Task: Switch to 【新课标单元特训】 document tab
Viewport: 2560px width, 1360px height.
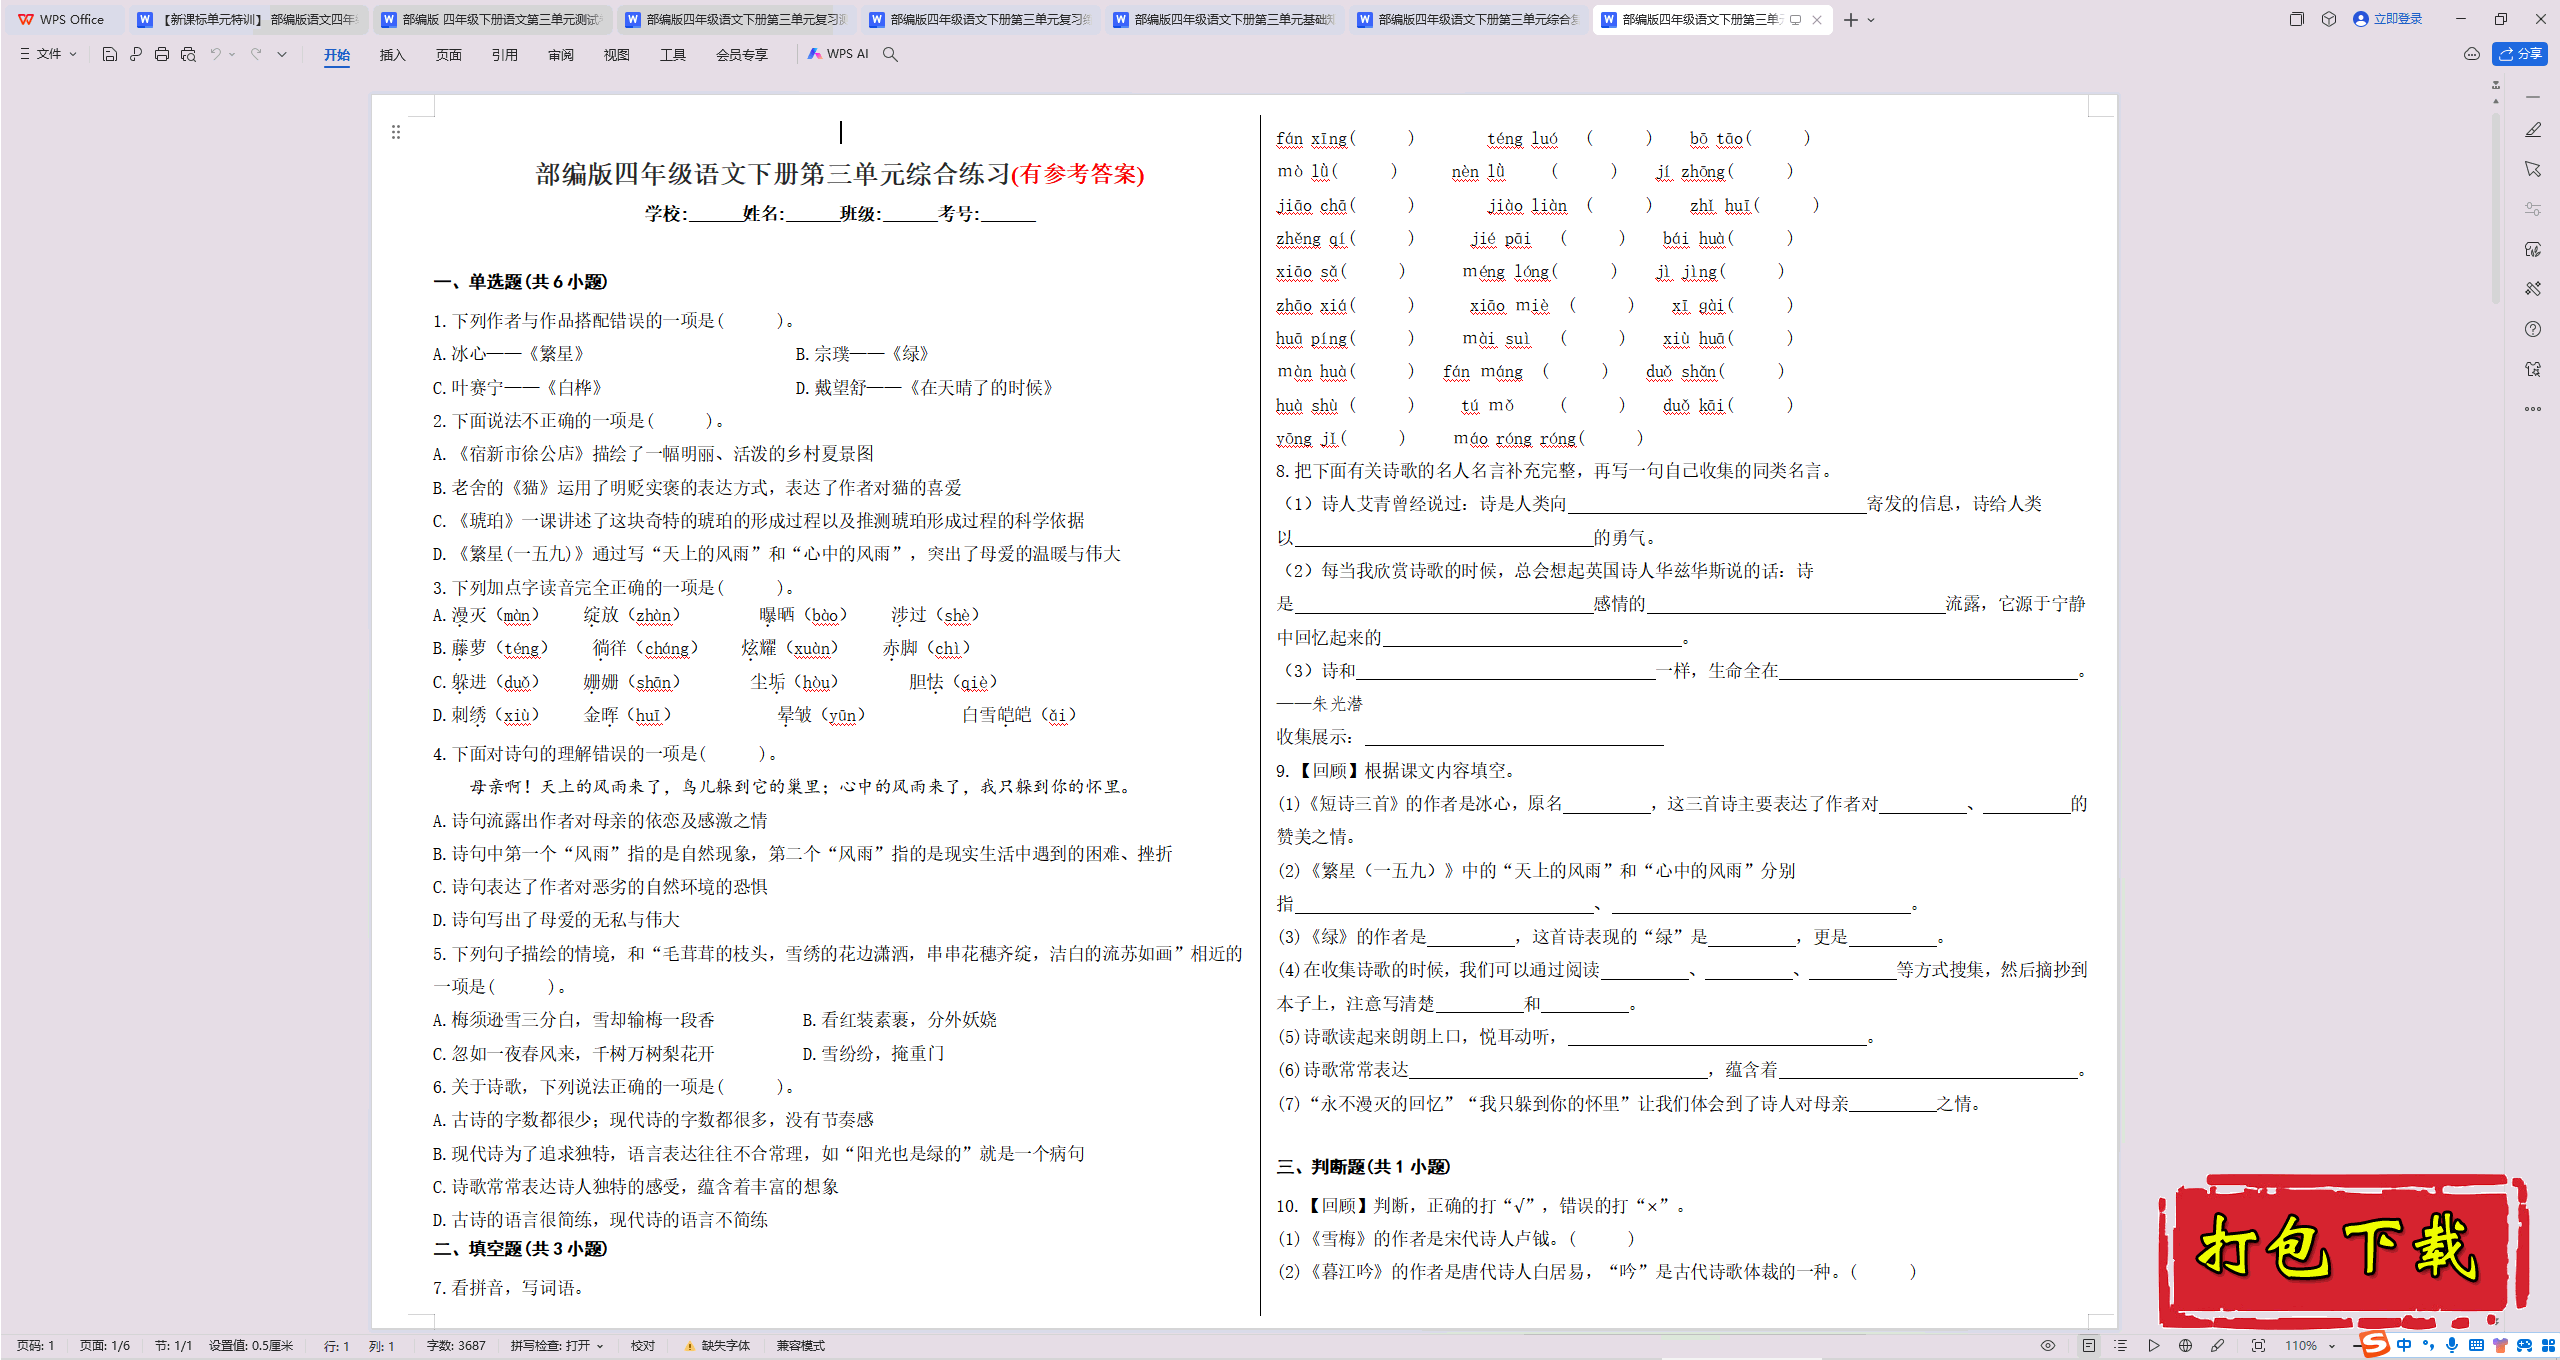Action: pos(247,19)
